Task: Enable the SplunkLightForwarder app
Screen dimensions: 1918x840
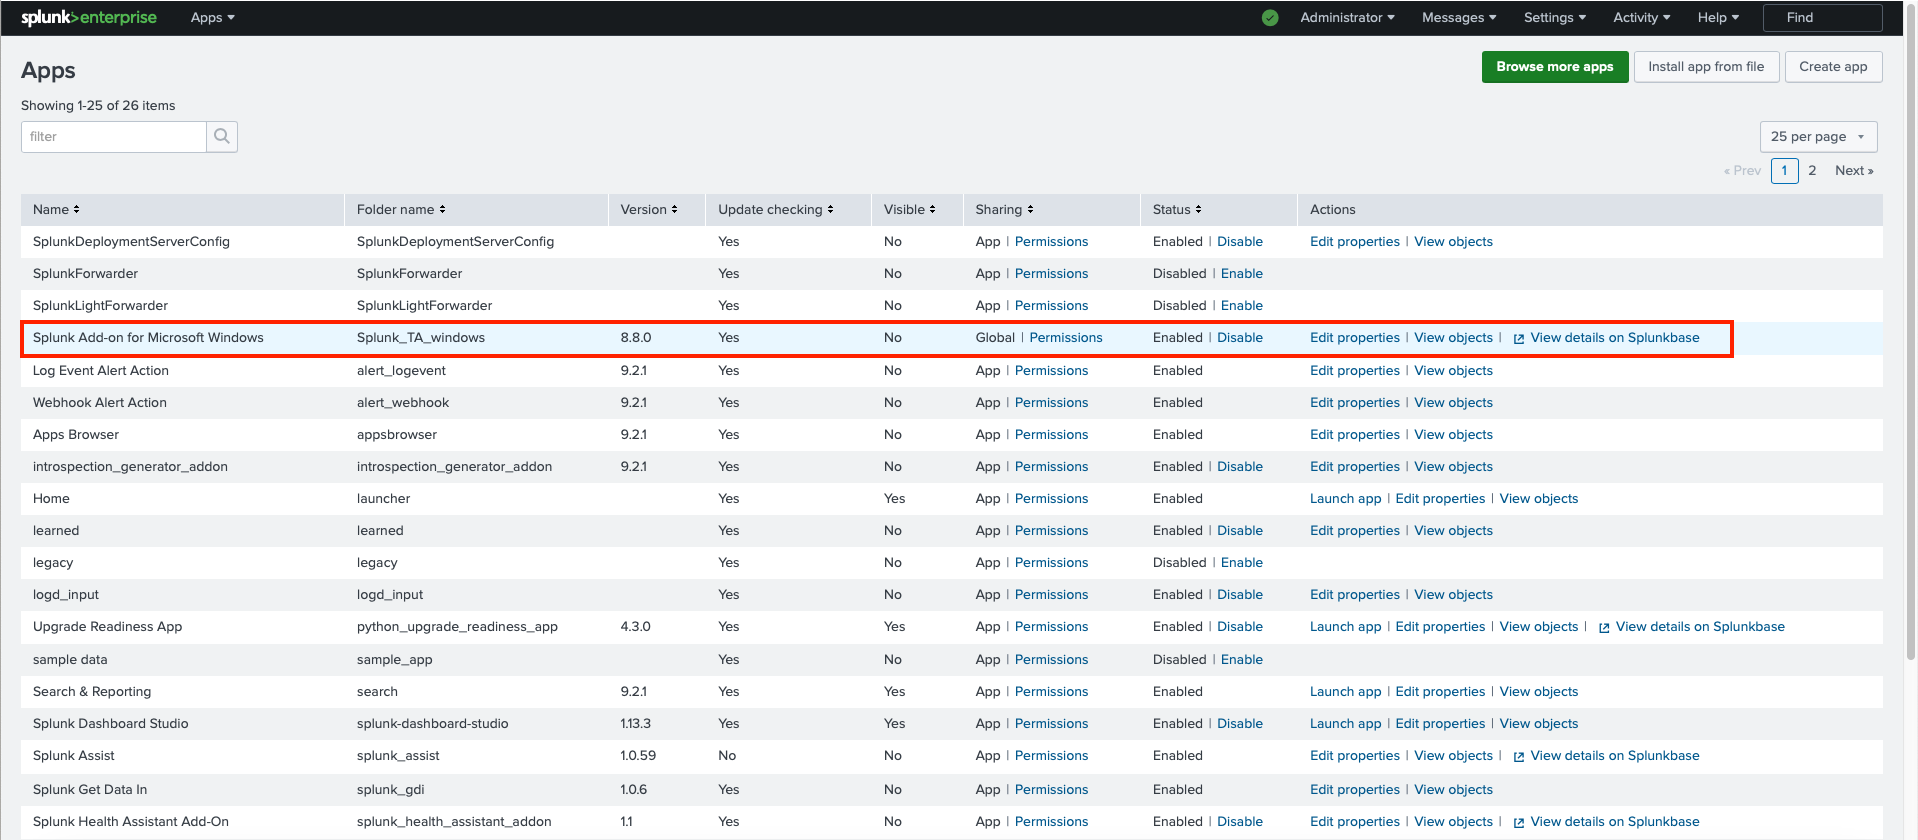Action: click(1241, 305)
